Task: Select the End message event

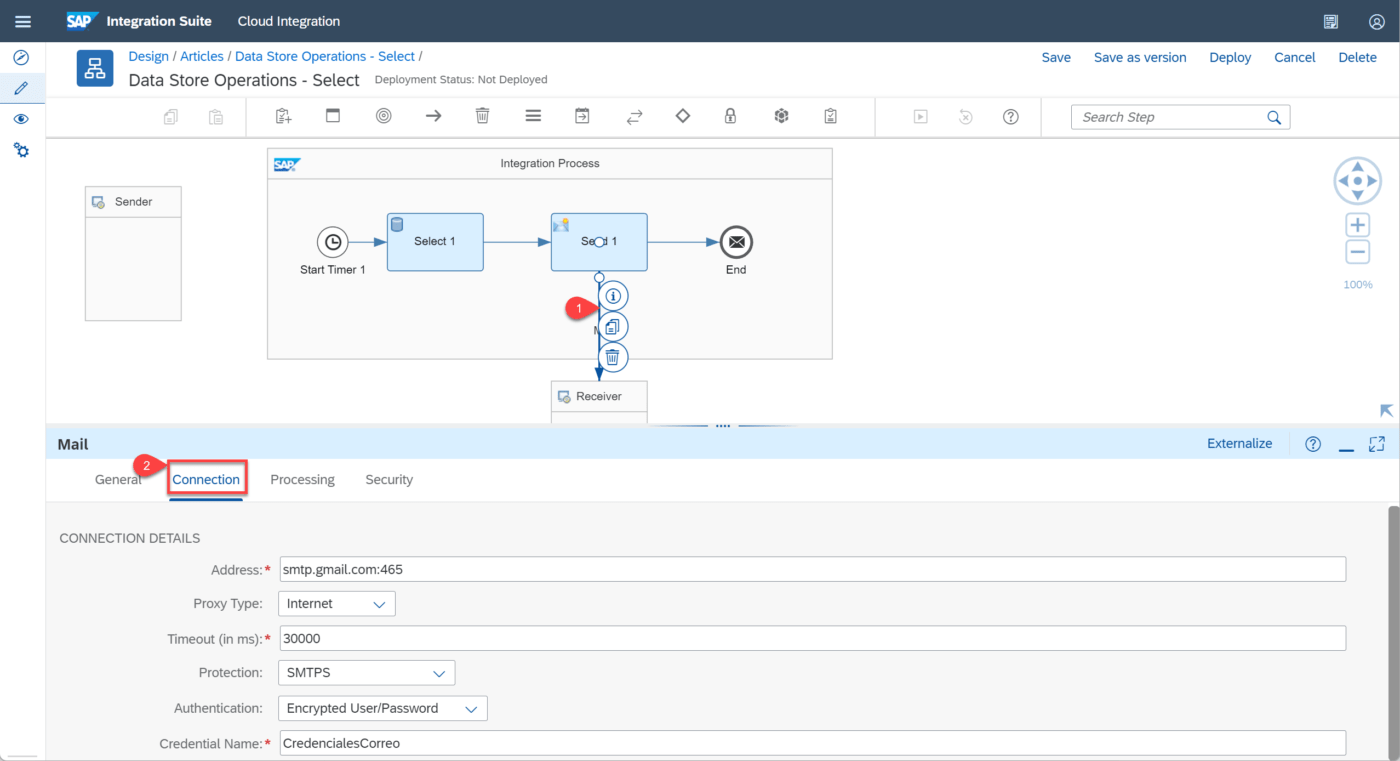Action: tap(736, 242)
